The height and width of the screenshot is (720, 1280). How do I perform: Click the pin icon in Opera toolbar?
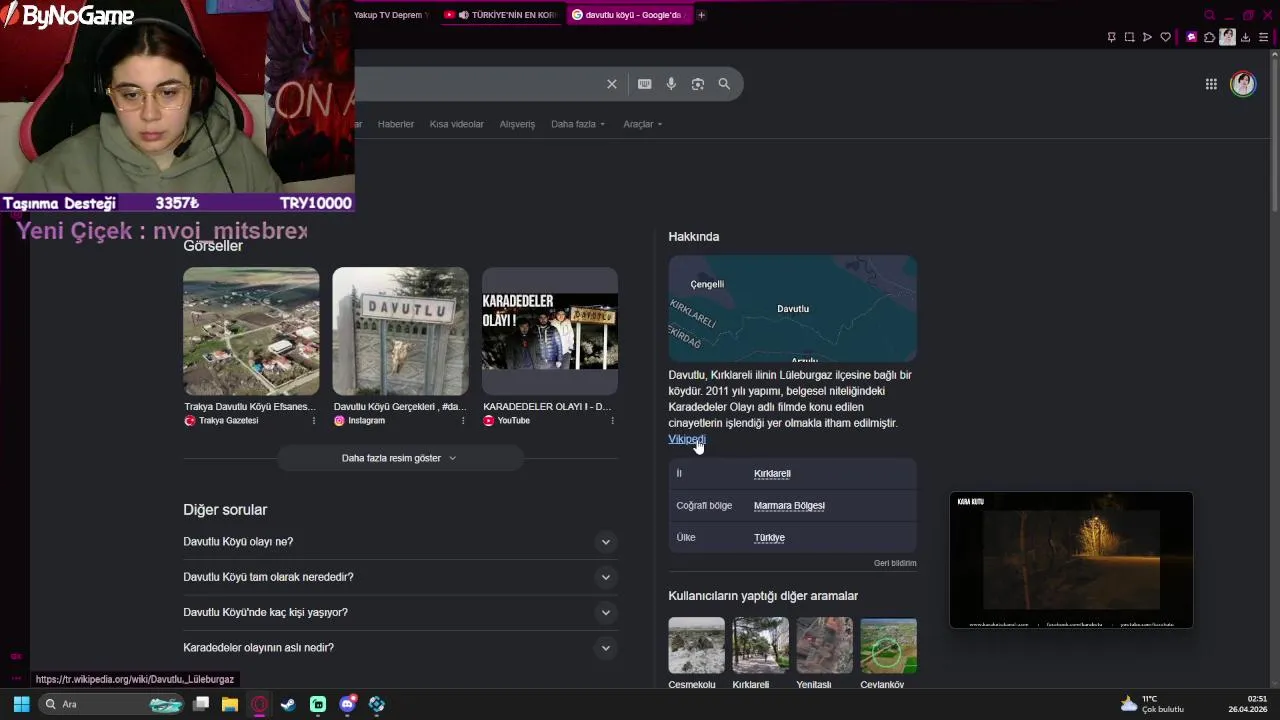point(1111,37)
